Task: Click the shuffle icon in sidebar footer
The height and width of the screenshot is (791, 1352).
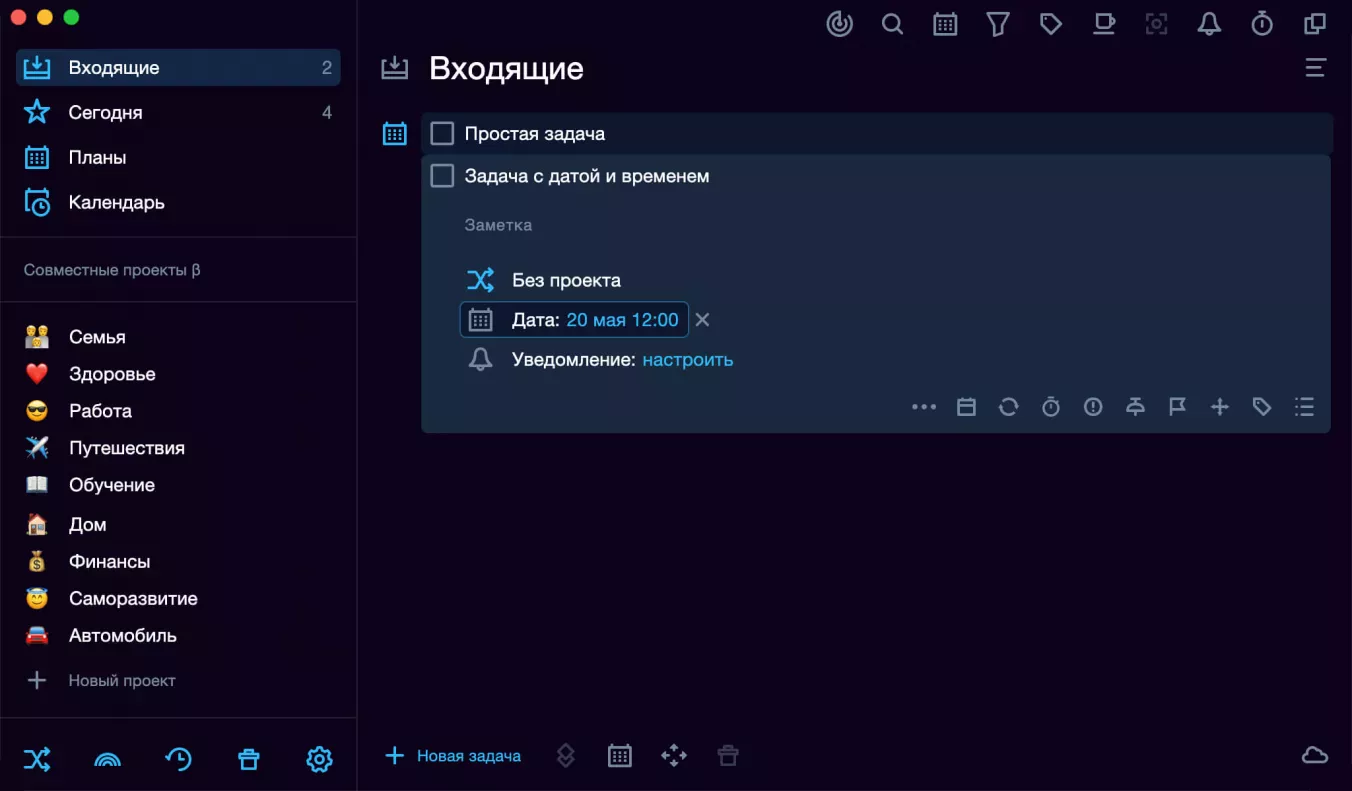Action: coord(37,759)
